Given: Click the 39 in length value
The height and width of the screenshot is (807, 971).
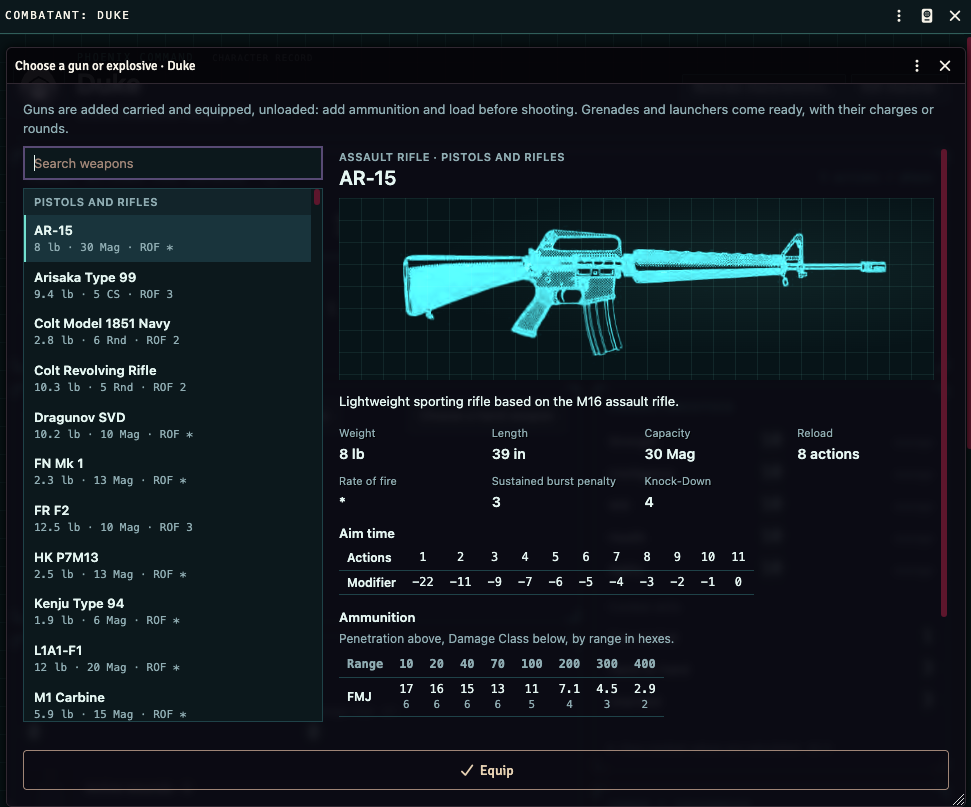Looking at the screenshot, I should pyautogui.click(x=508, y=454).
